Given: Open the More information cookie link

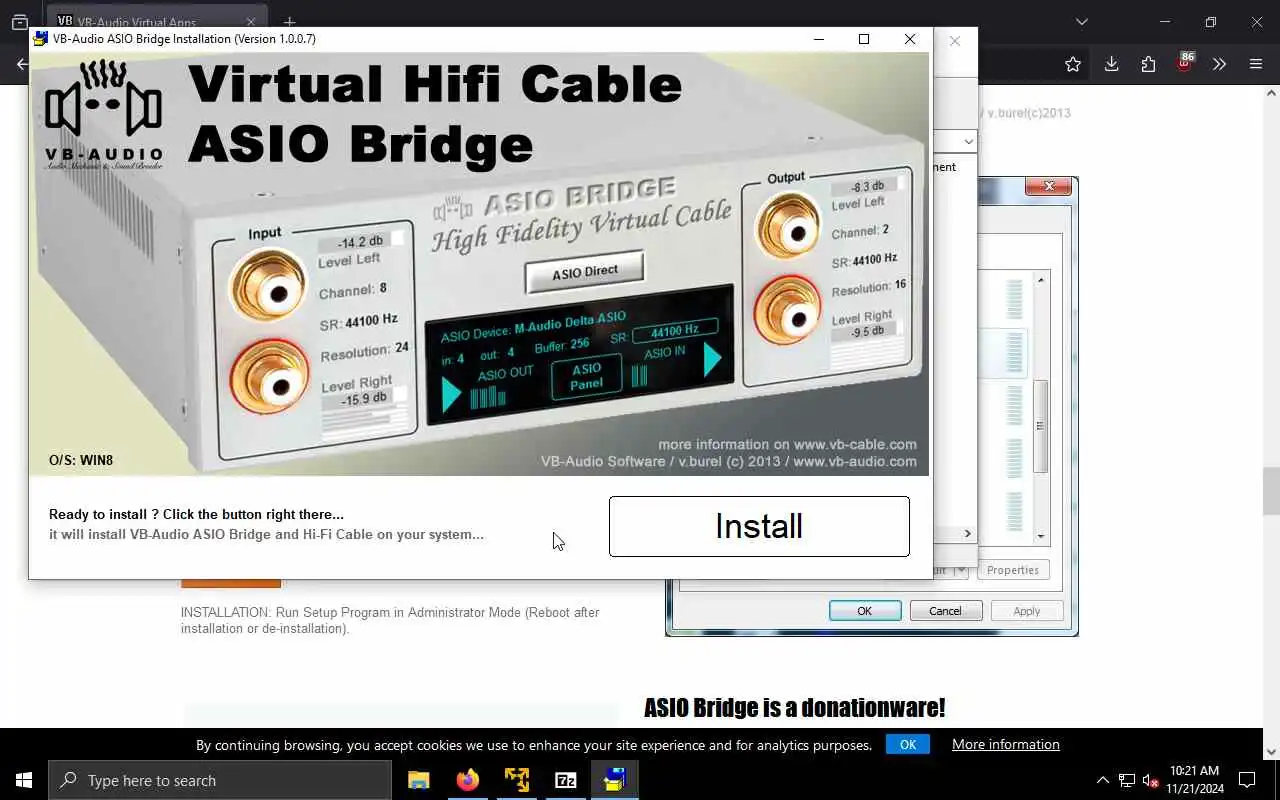Looking at the screenshot, I should click(1006, 744).
